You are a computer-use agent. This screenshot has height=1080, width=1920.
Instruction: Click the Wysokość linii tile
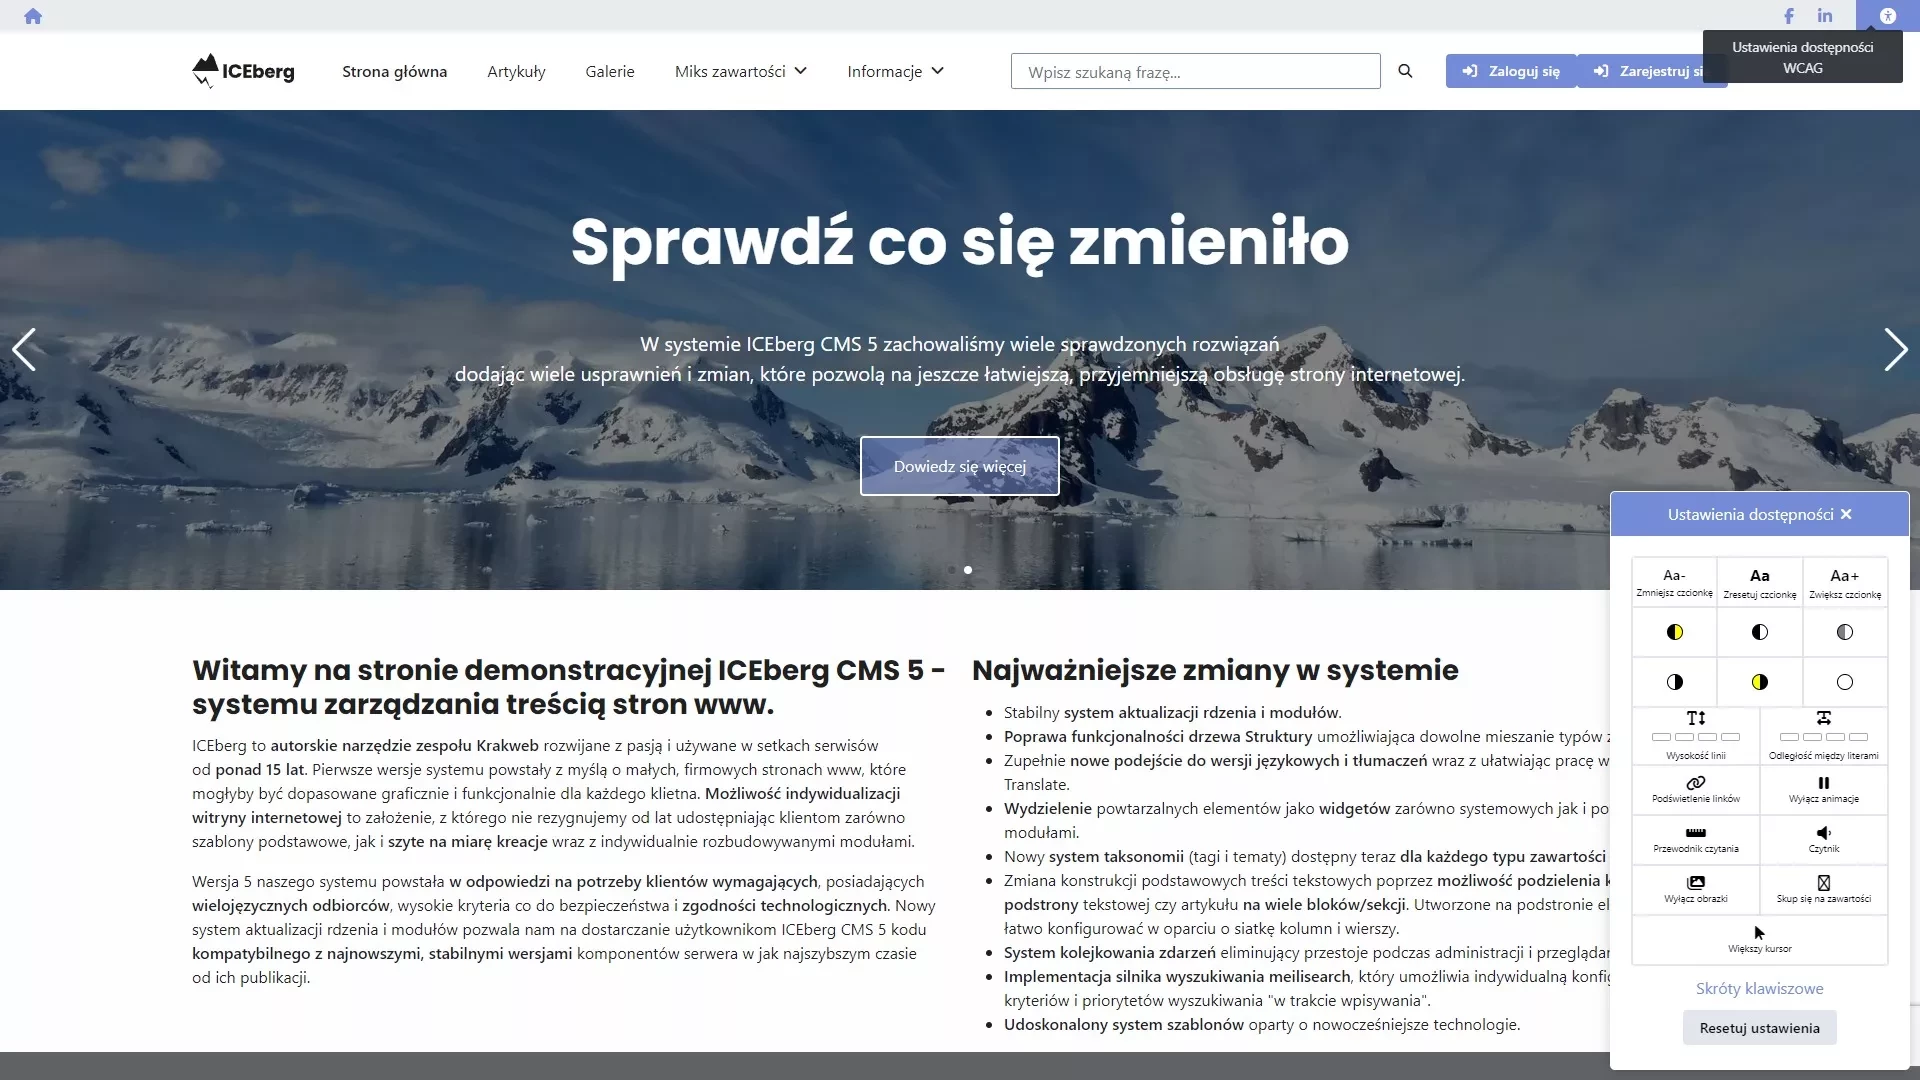coord(1696,736)
